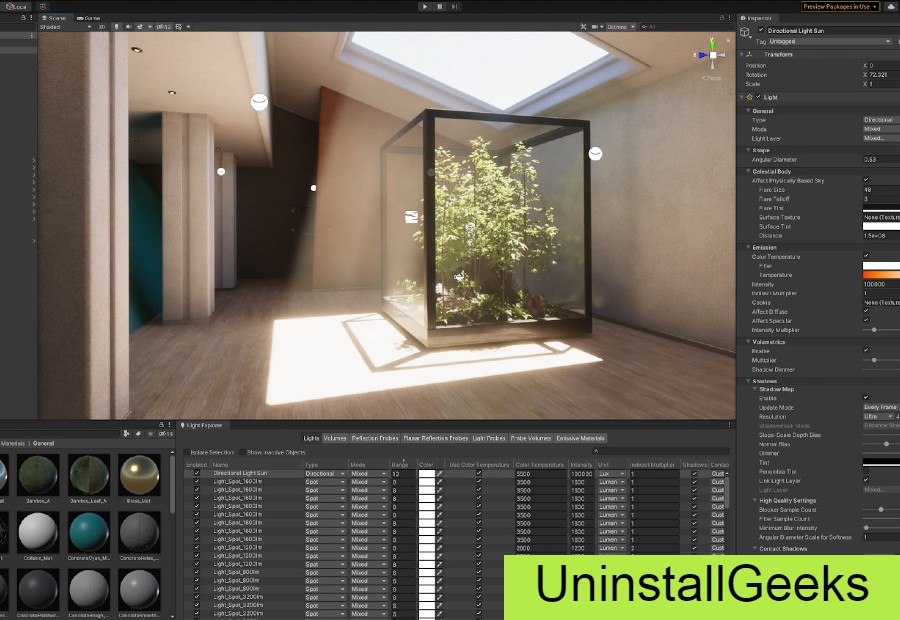Click the Intensity value field 100000
This screenshot has width=900, height=620.
click(x=881, y=284)
